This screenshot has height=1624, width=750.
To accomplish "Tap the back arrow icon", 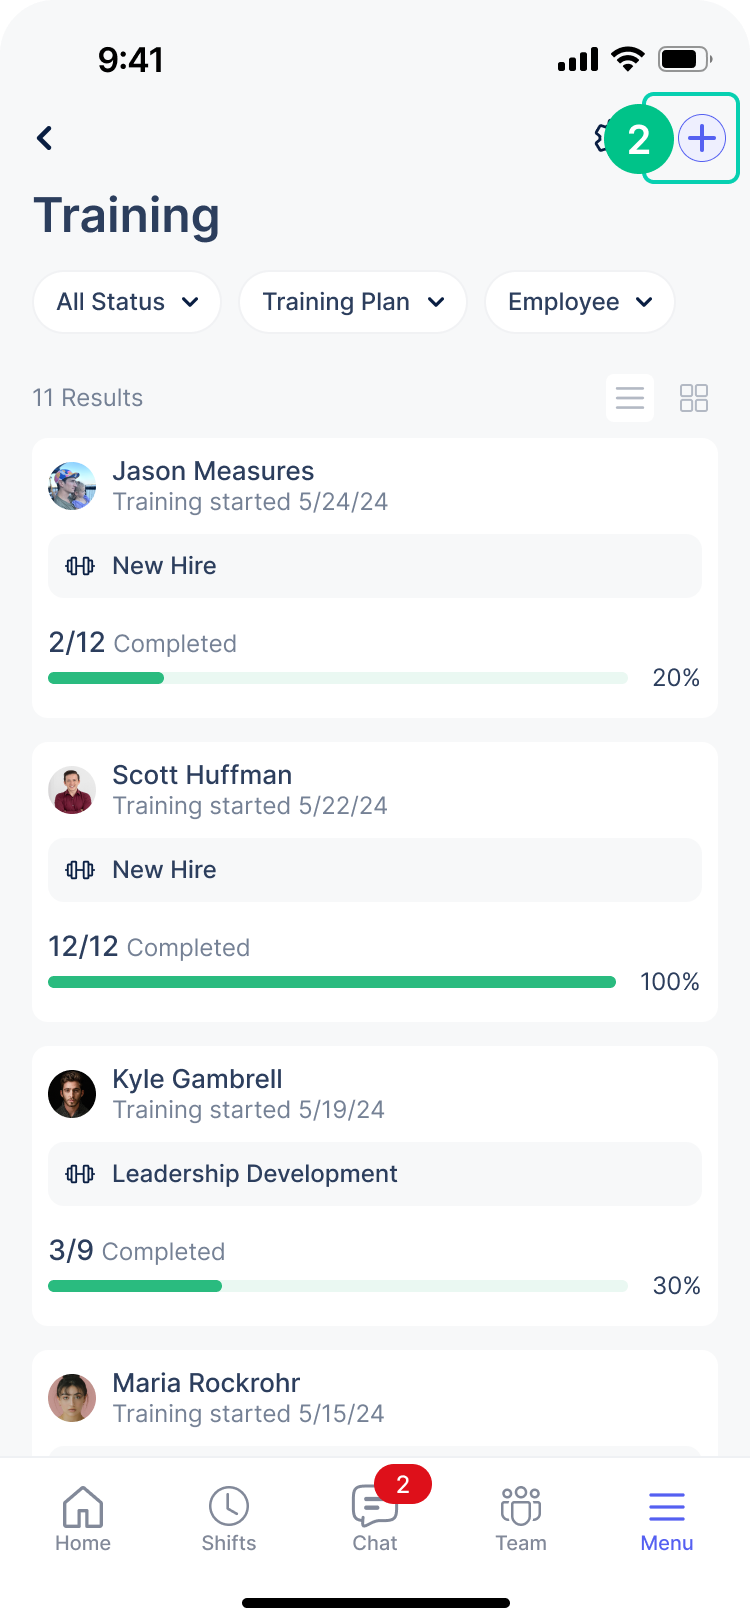I will 45,138.
